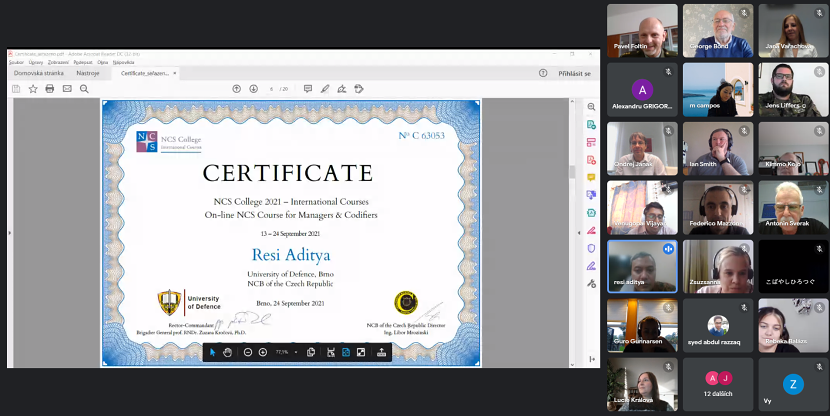
Task: Select the Certificate_seřazen... document tab
Action: point(145,73)
